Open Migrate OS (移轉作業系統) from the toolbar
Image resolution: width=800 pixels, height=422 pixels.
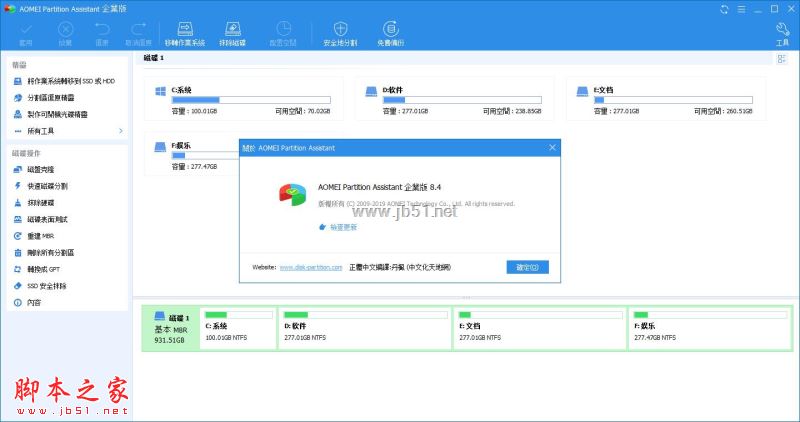(185, 34)
